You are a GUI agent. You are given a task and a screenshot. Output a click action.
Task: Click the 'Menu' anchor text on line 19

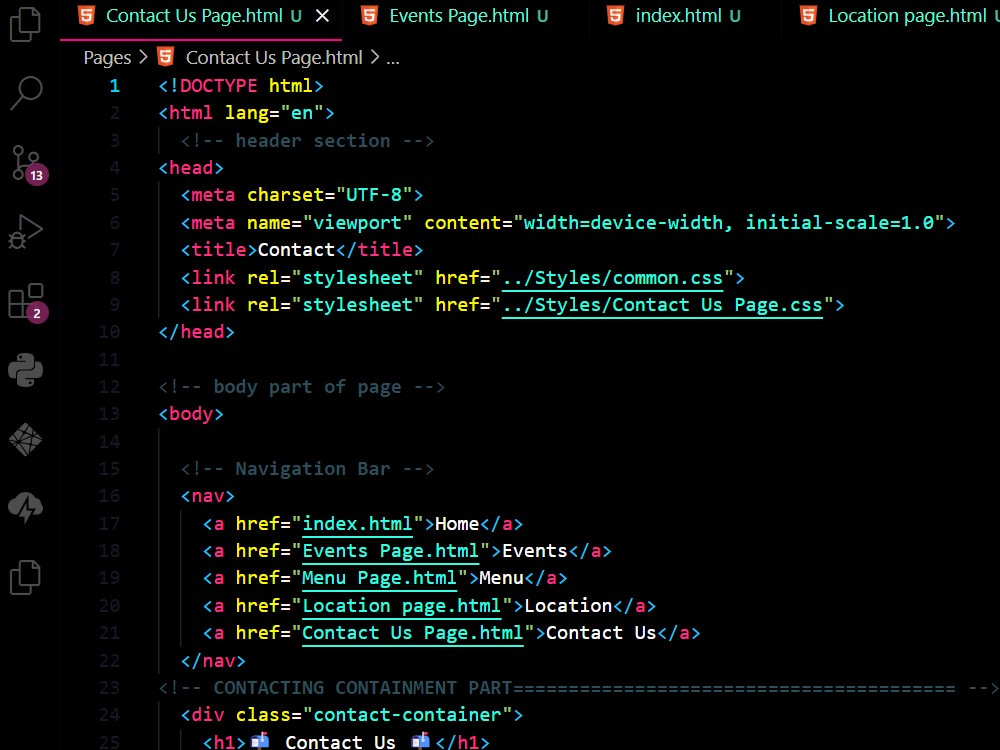[501, 578]
